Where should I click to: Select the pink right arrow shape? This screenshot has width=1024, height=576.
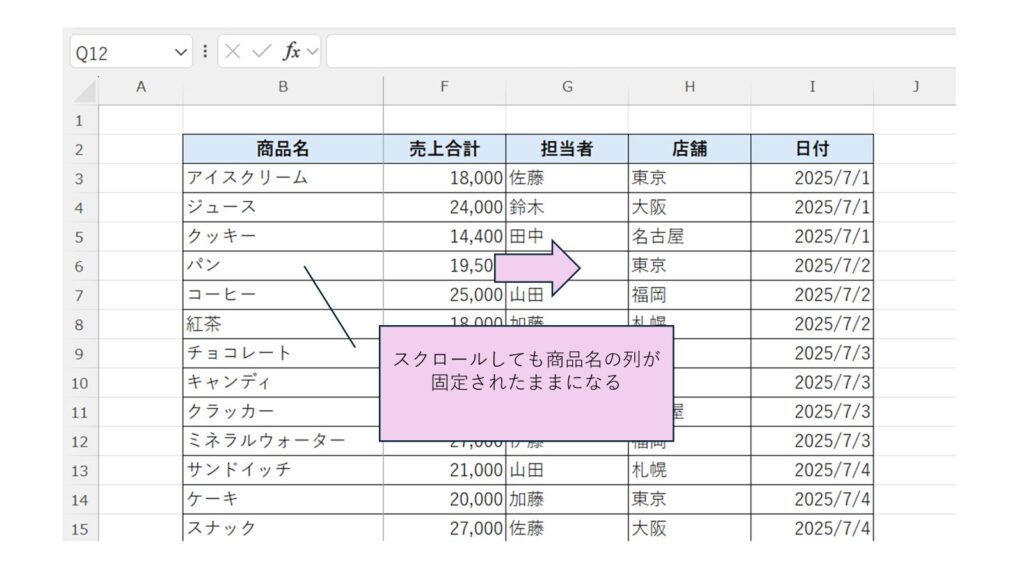pos(538,266)
